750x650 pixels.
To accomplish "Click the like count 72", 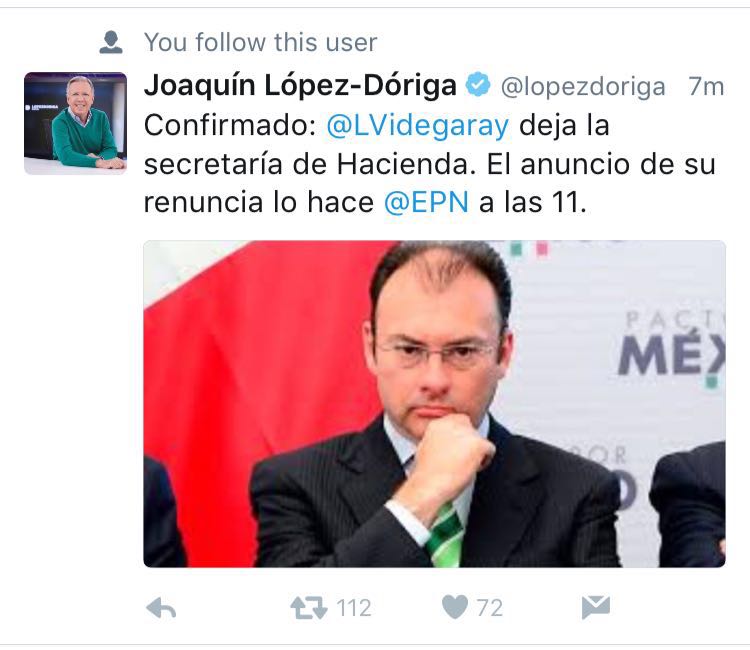I will tap(490, 608).
